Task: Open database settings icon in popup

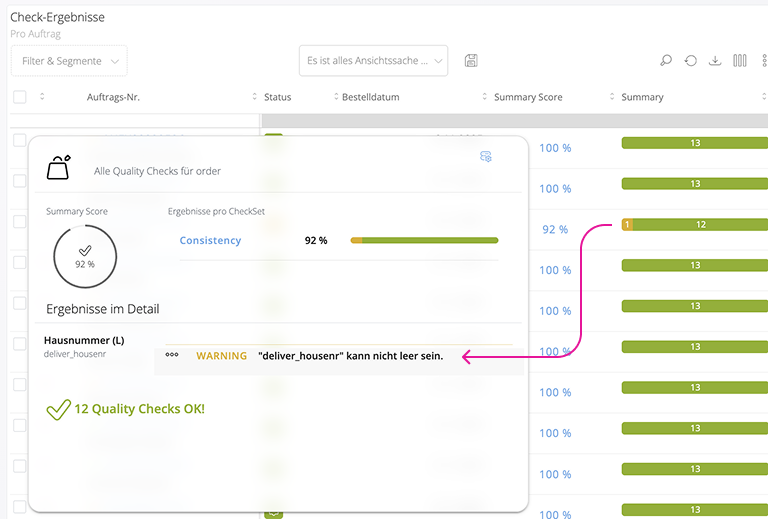Action: coord(486,157)
